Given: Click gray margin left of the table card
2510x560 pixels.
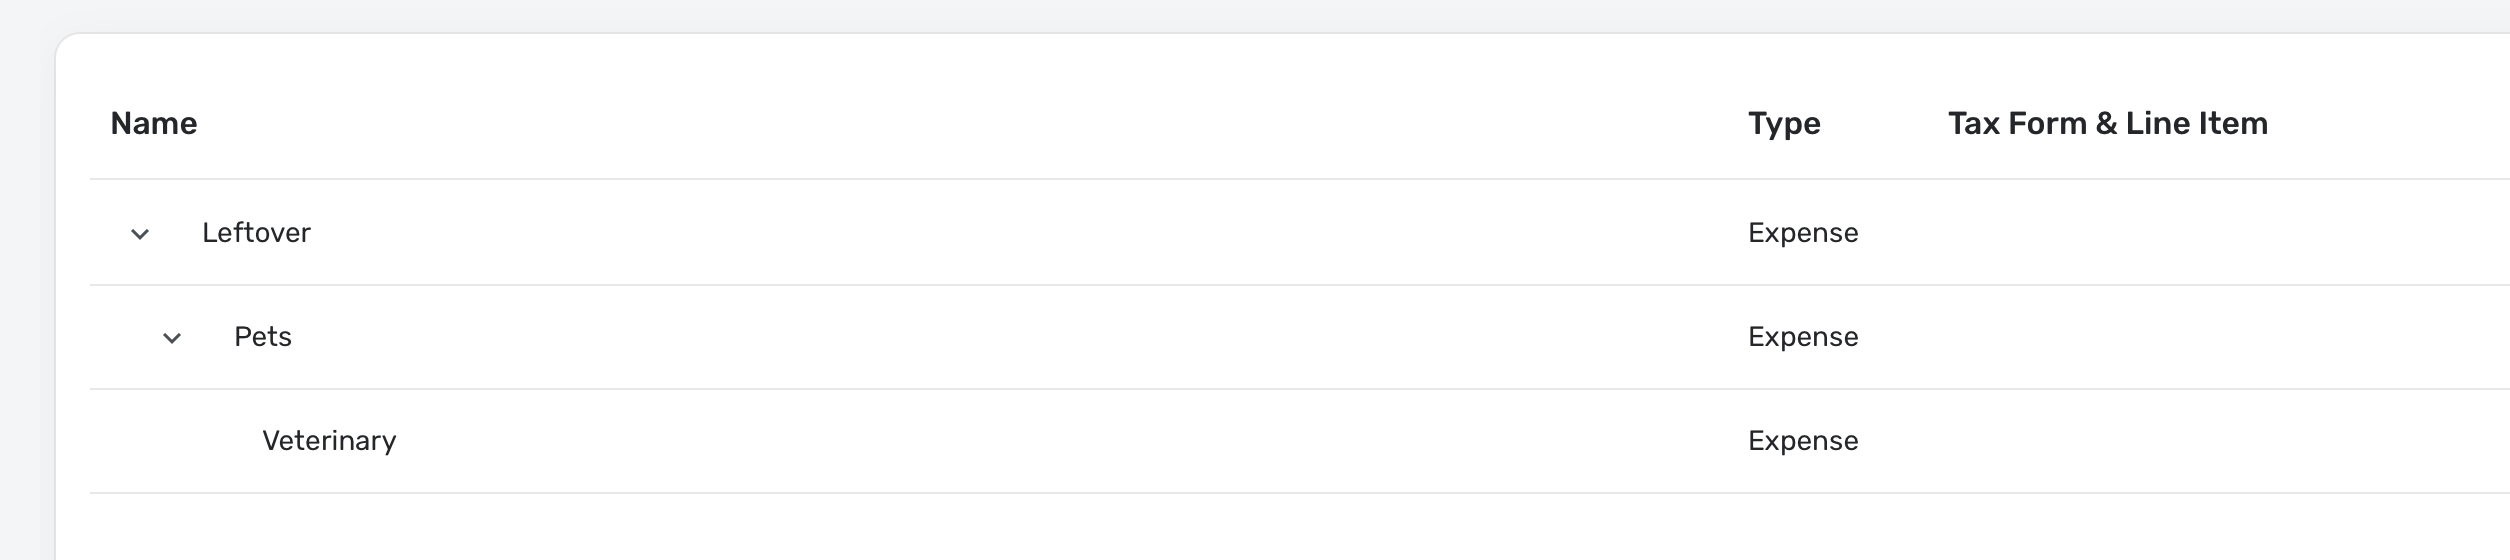Looking at the screenshot, I should [26, 300].
